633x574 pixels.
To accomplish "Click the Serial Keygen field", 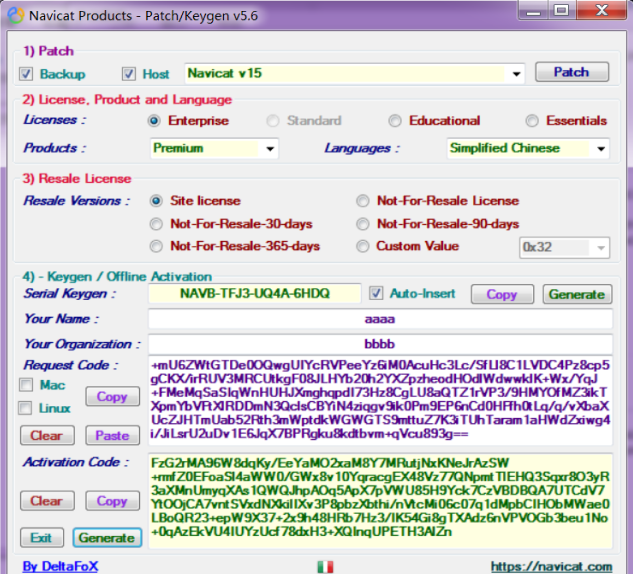I will (x=255, y=293).
